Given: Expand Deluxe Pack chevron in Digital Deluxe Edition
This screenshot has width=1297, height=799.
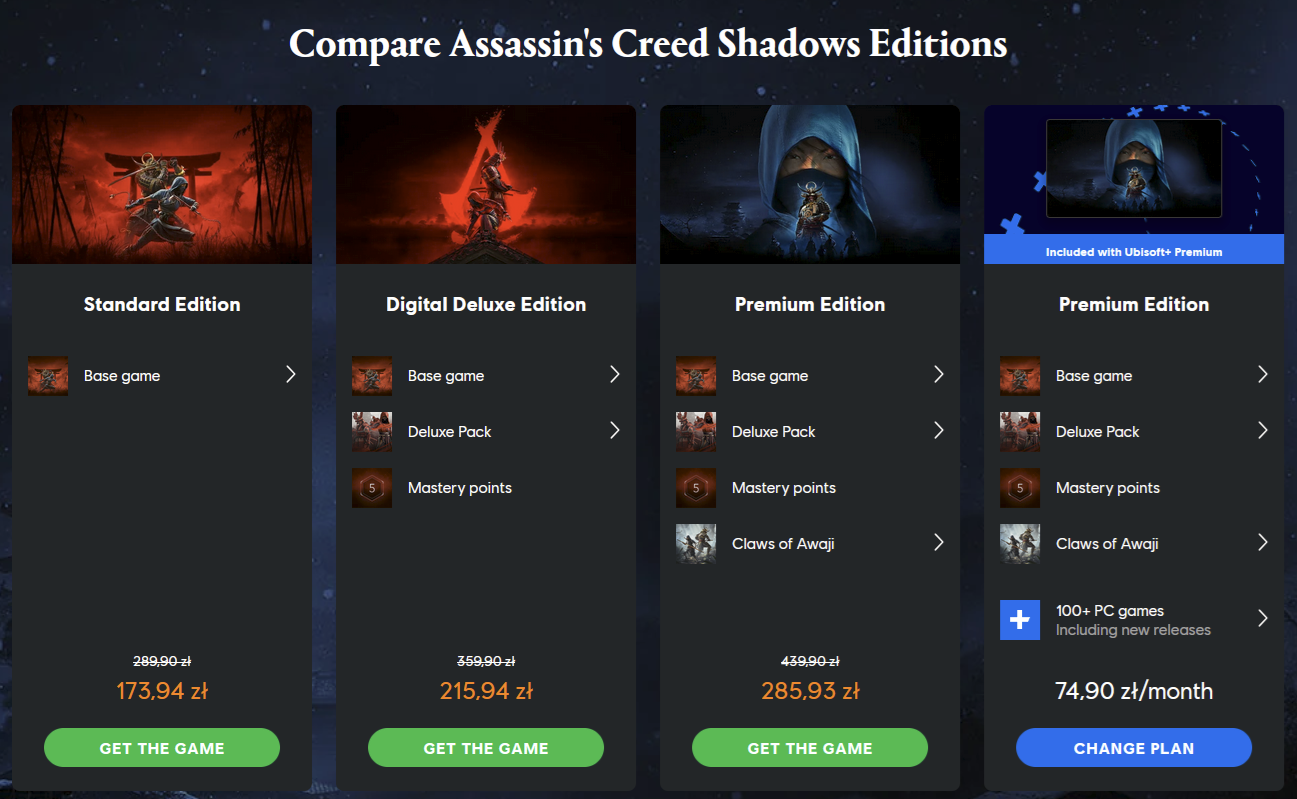Looking at the screenshot, I should (615, 430).
